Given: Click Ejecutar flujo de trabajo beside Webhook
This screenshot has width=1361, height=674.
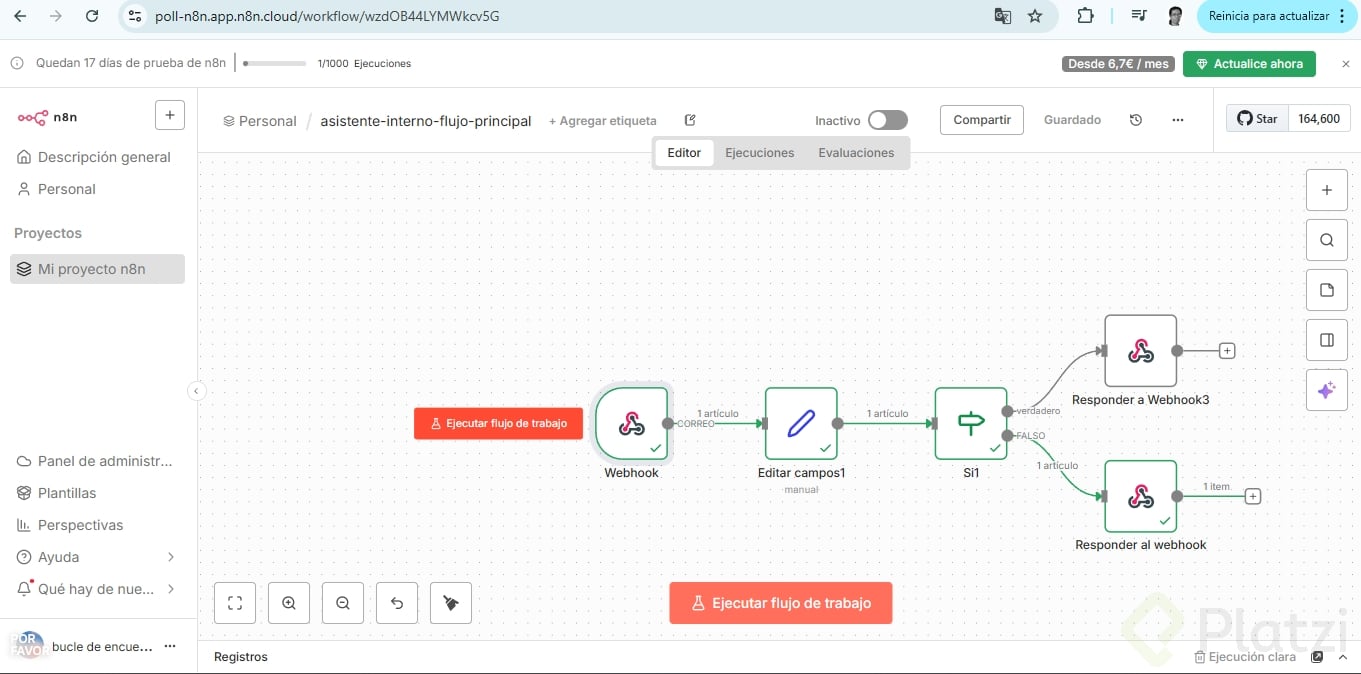Looking at the screenshot, I should click(x=498, y=424).
